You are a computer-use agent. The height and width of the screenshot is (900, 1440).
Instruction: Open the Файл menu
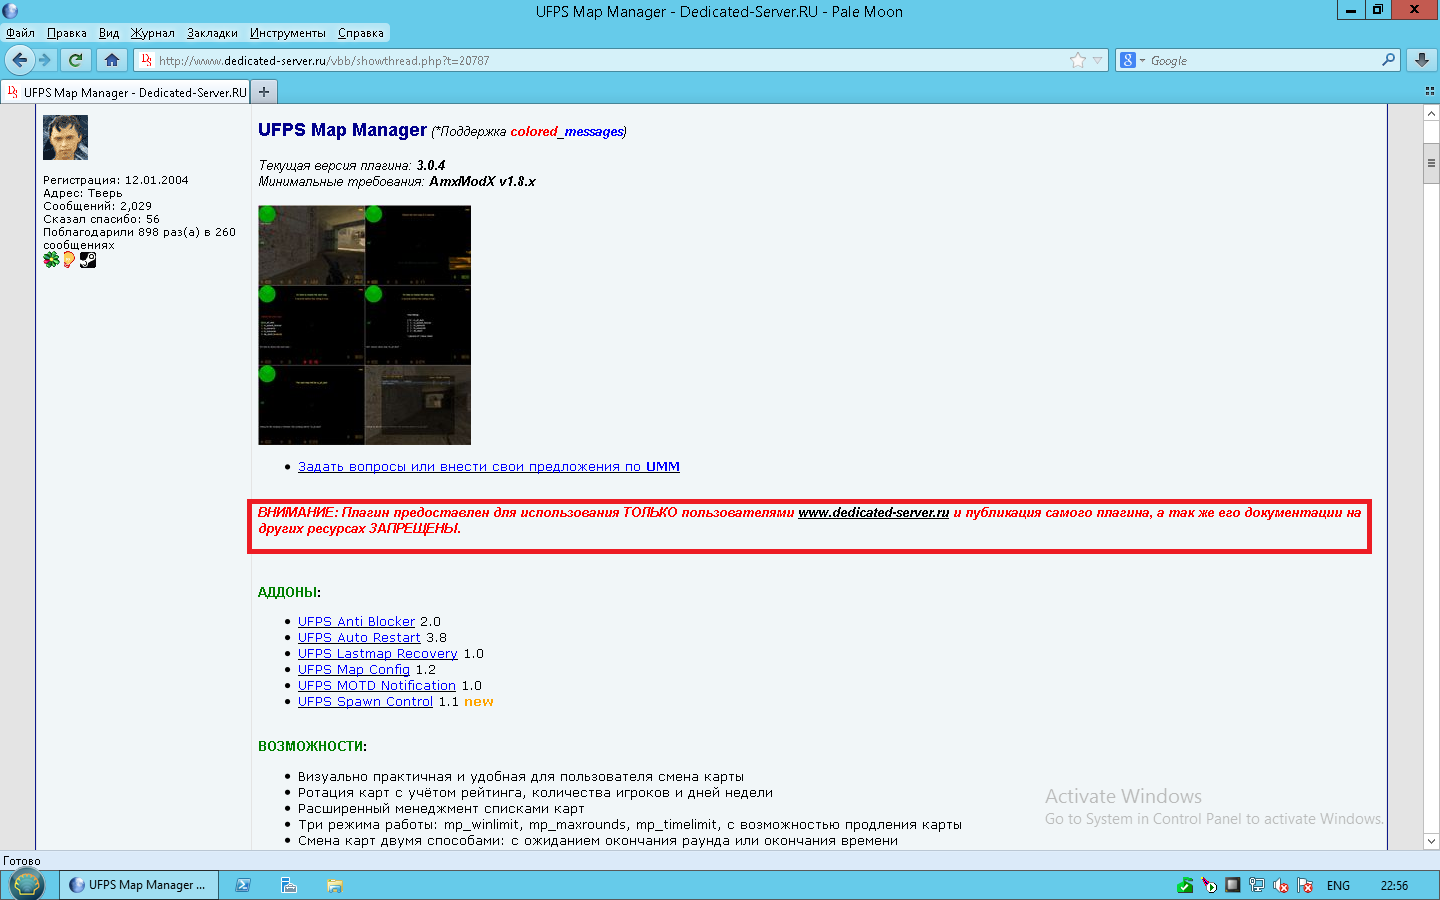tap(21, 33)
